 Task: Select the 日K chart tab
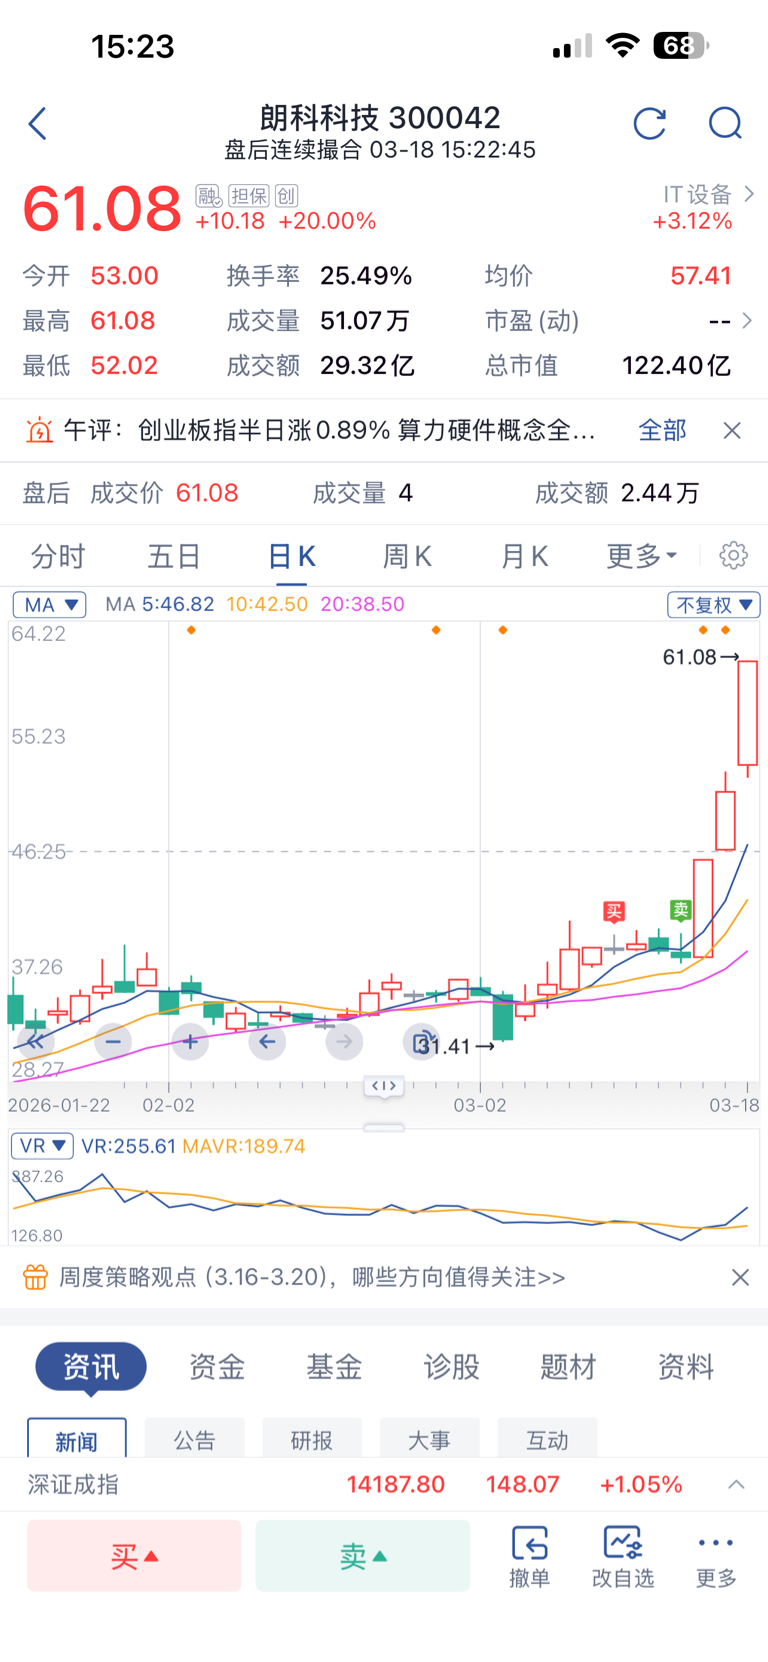click(x=292, y=556)
